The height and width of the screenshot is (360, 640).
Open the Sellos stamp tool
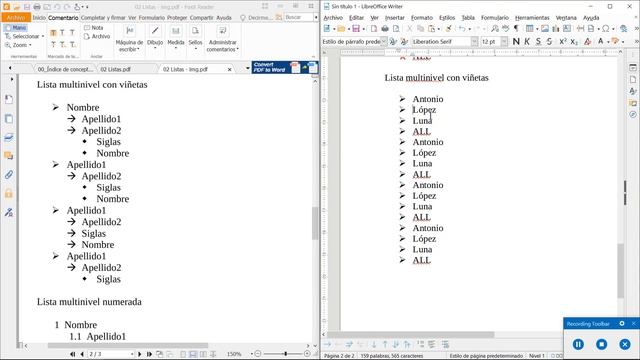(x=195, y=37)
